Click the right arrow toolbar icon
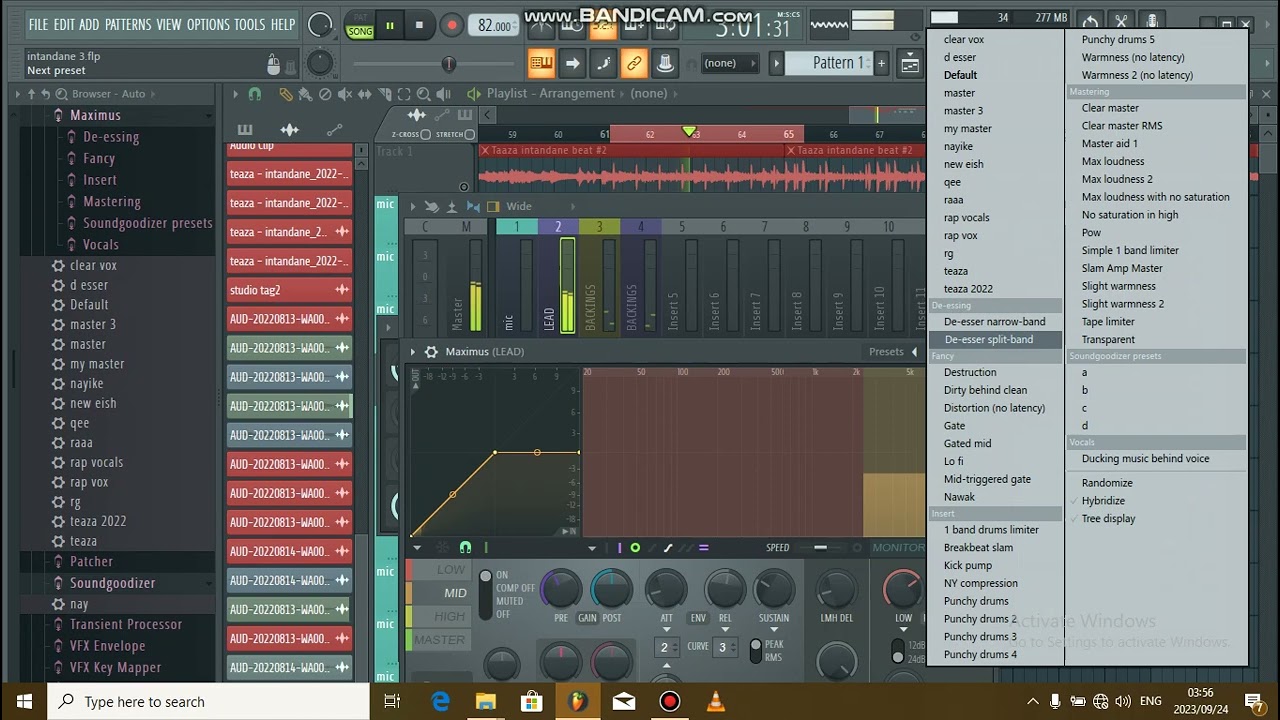This screenshot has width=1280, height=720. click(572, 63)
